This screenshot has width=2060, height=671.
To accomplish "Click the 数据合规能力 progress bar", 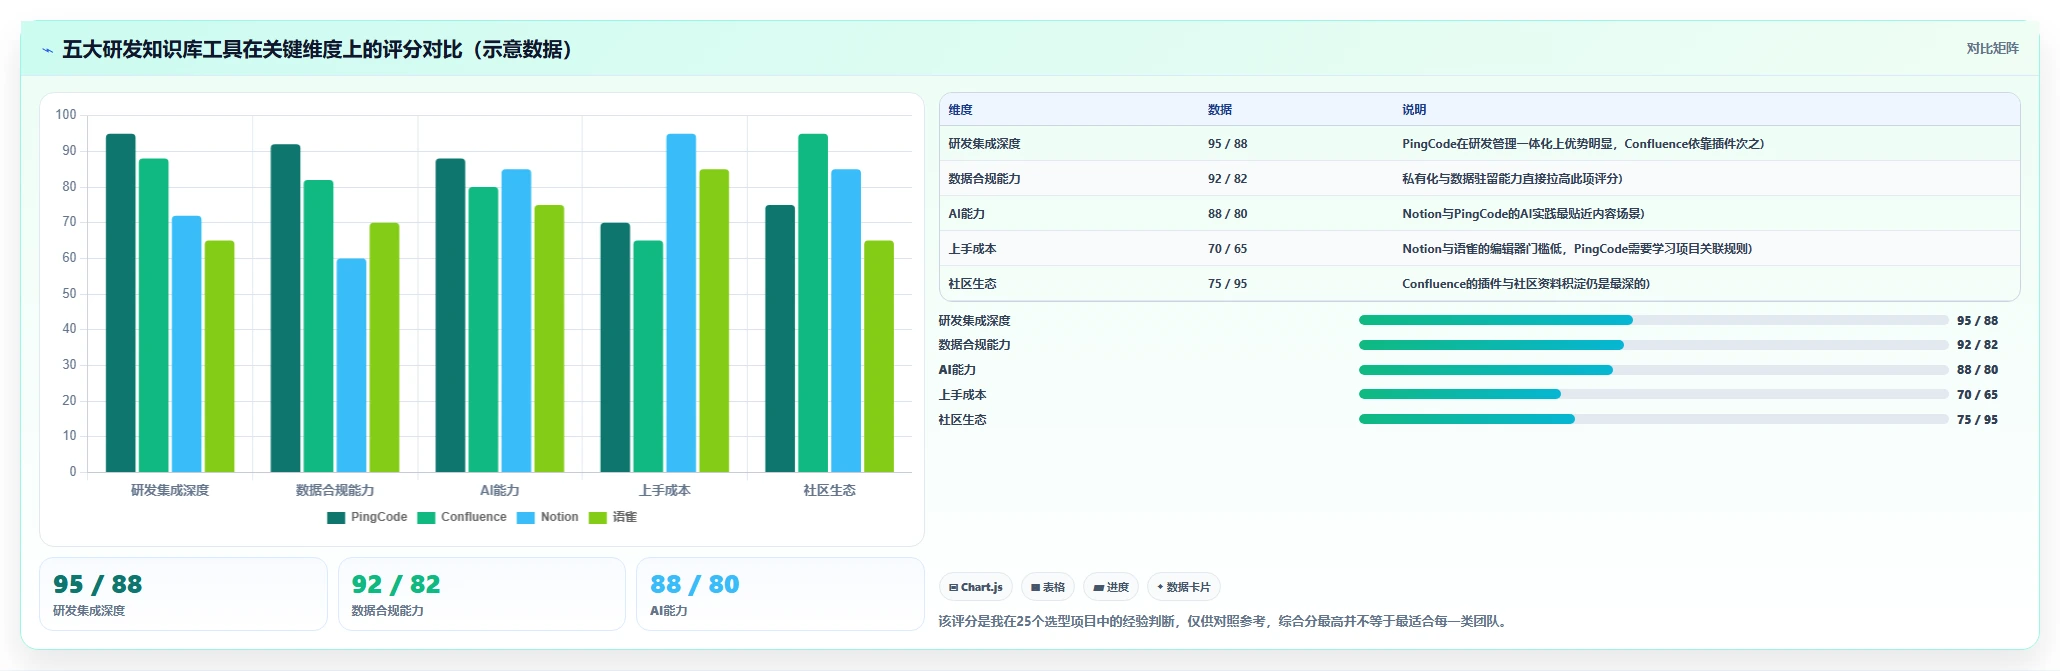I will [x=1653, y=345].
